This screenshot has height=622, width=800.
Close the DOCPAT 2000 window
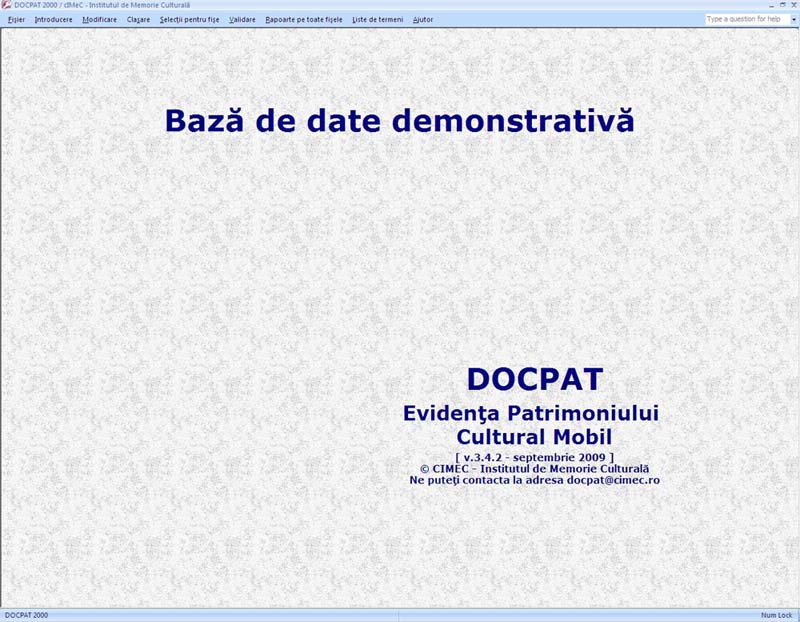(794, 5)
